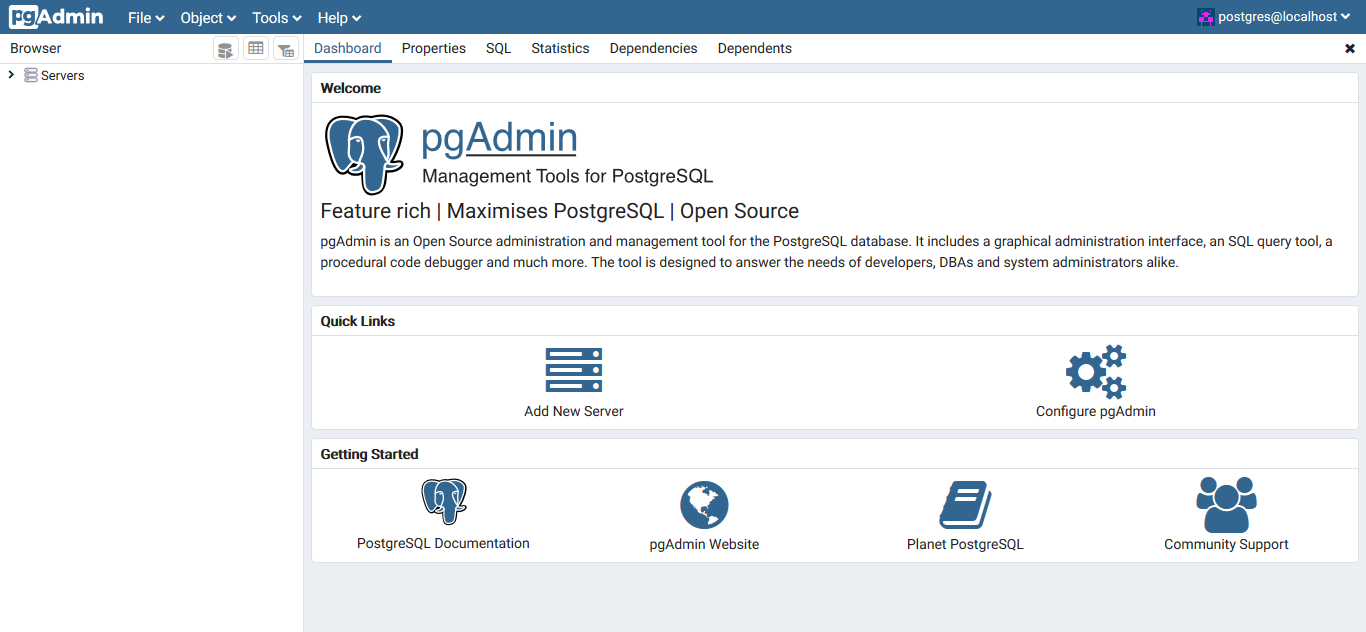
Task: Click the pgAdmin logo in the Welcome panel
Action: (x=364, y=154)
